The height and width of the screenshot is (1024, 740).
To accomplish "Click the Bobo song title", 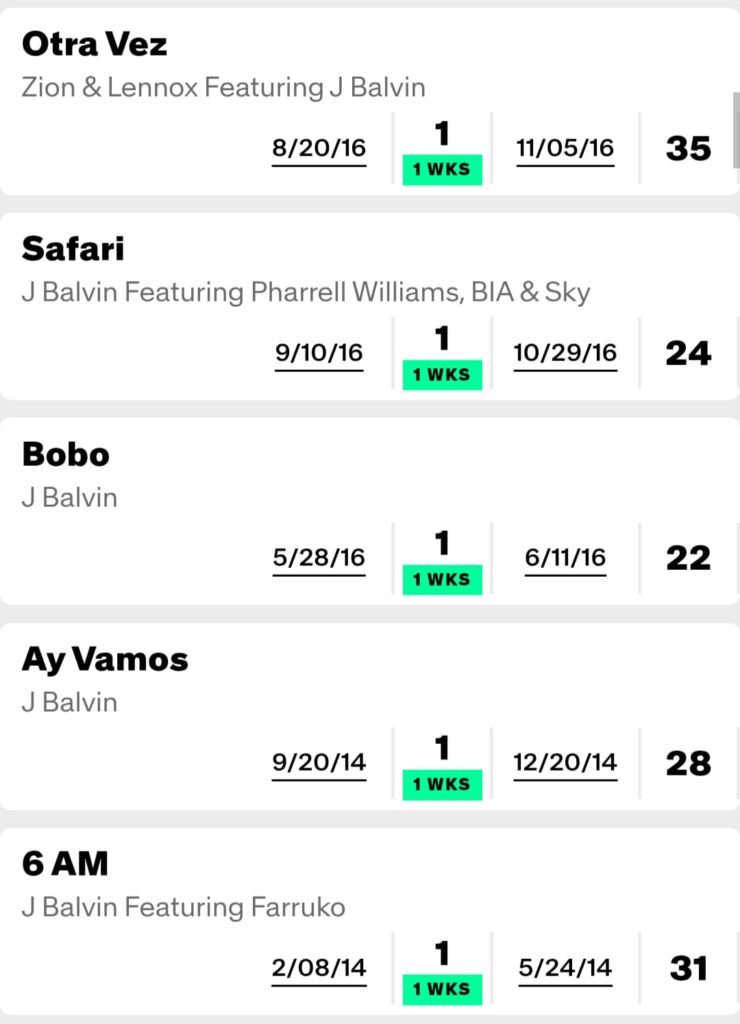I will click(66, 454).
